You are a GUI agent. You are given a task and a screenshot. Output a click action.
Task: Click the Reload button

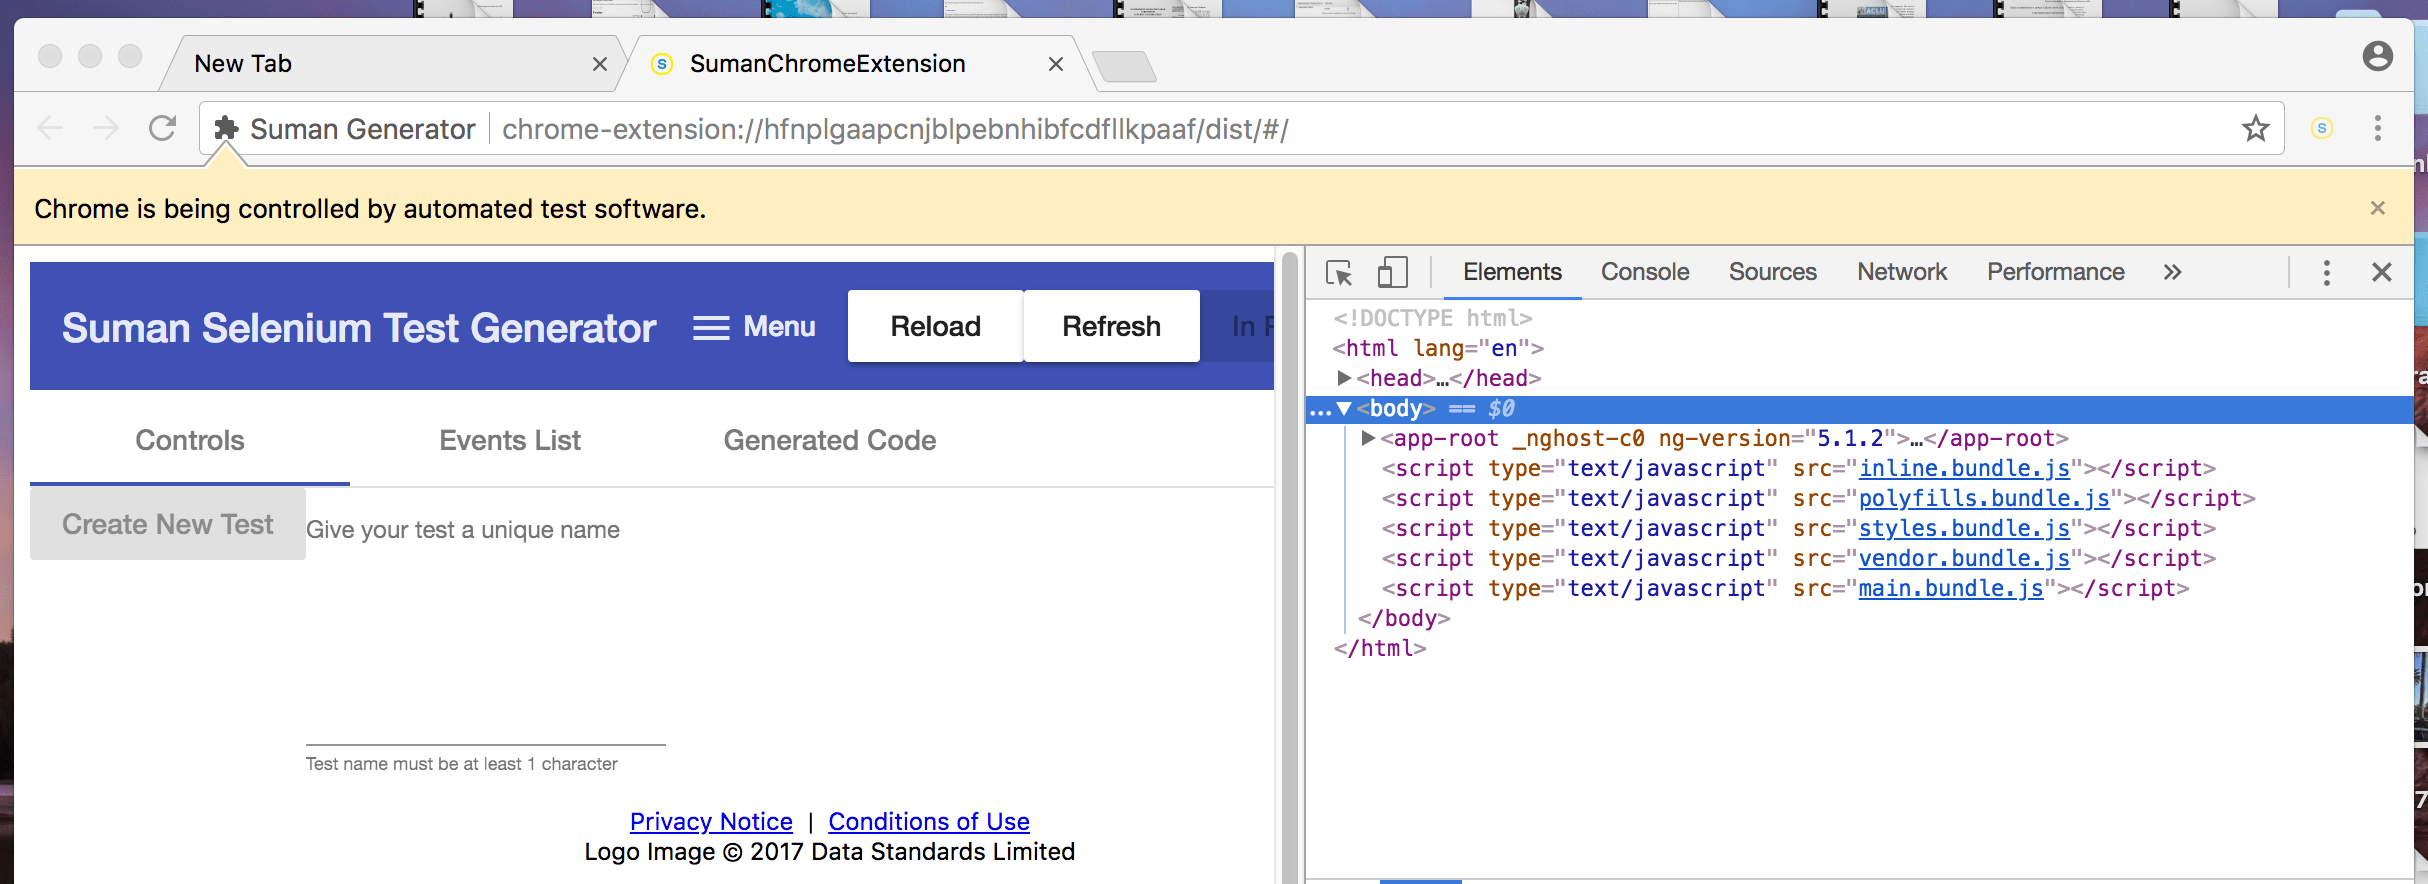[936, 326]
